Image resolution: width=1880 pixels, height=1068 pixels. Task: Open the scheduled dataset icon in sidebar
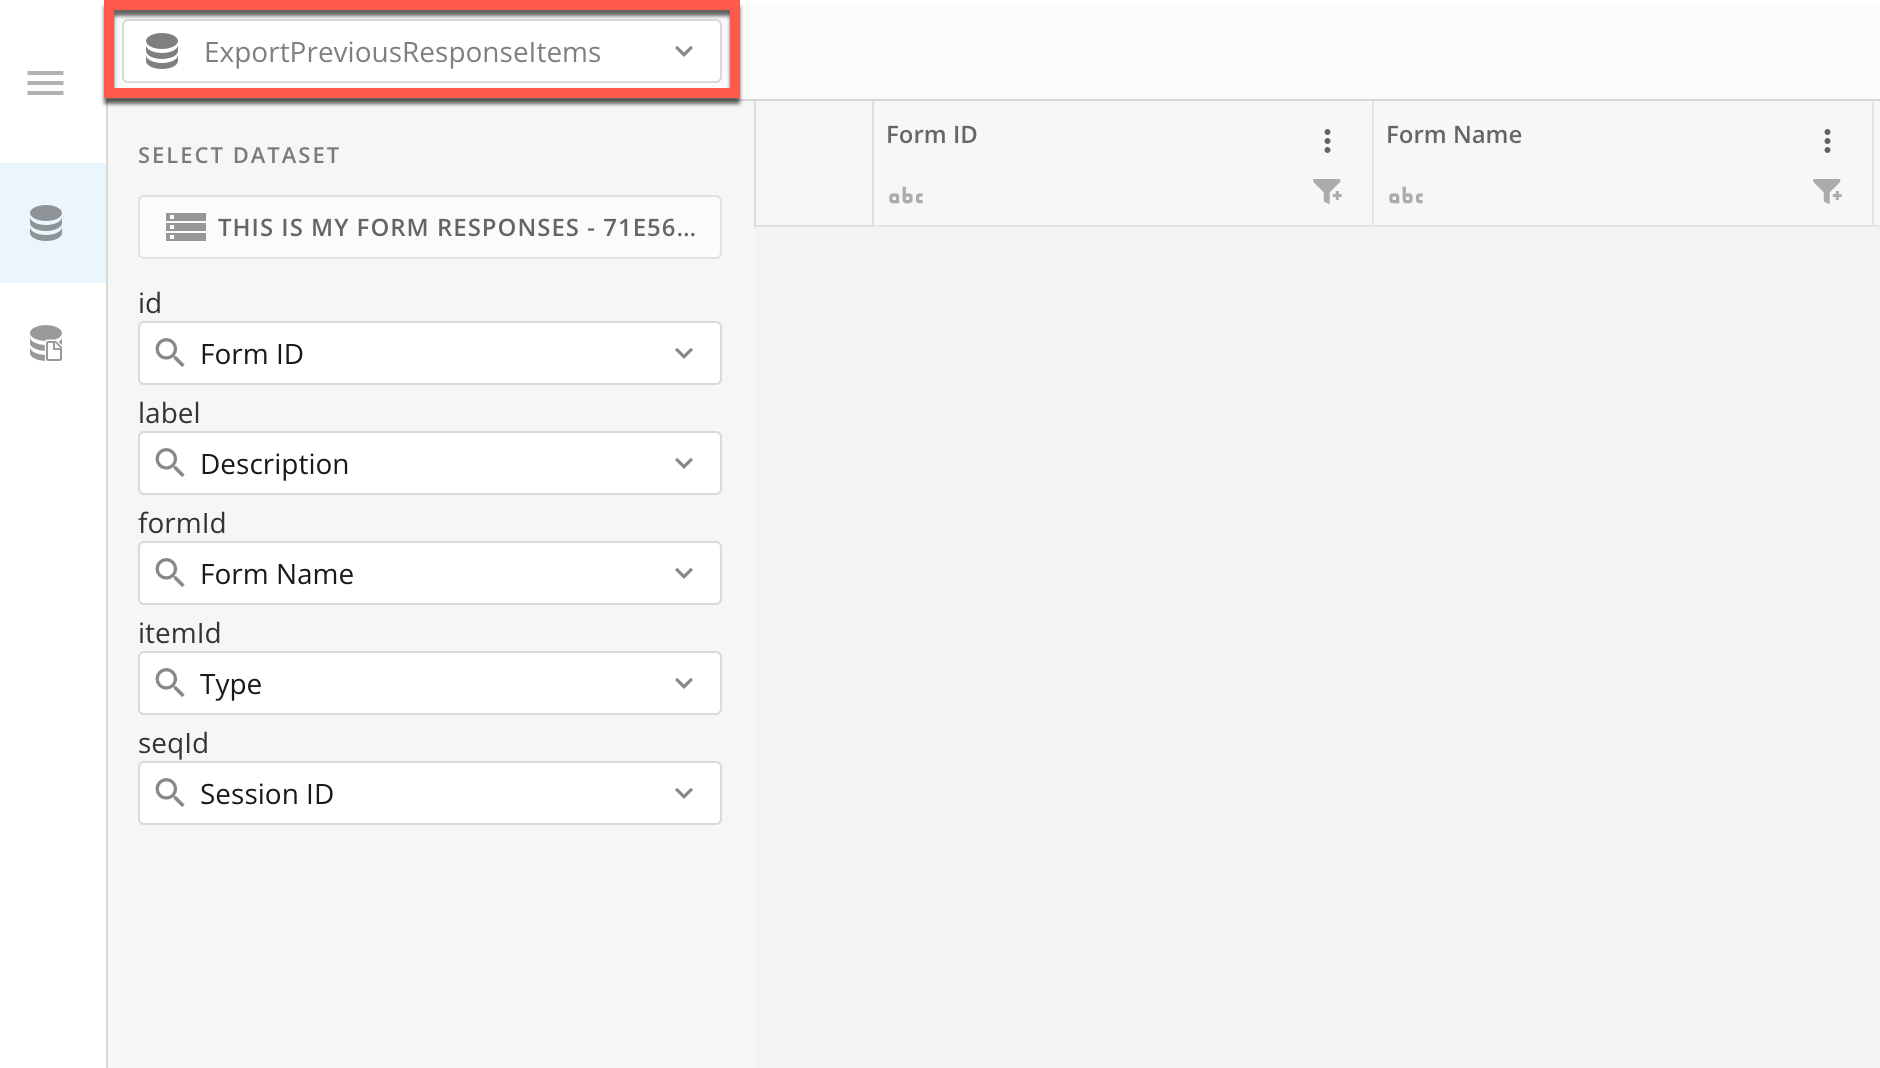(x=44, y=345)
